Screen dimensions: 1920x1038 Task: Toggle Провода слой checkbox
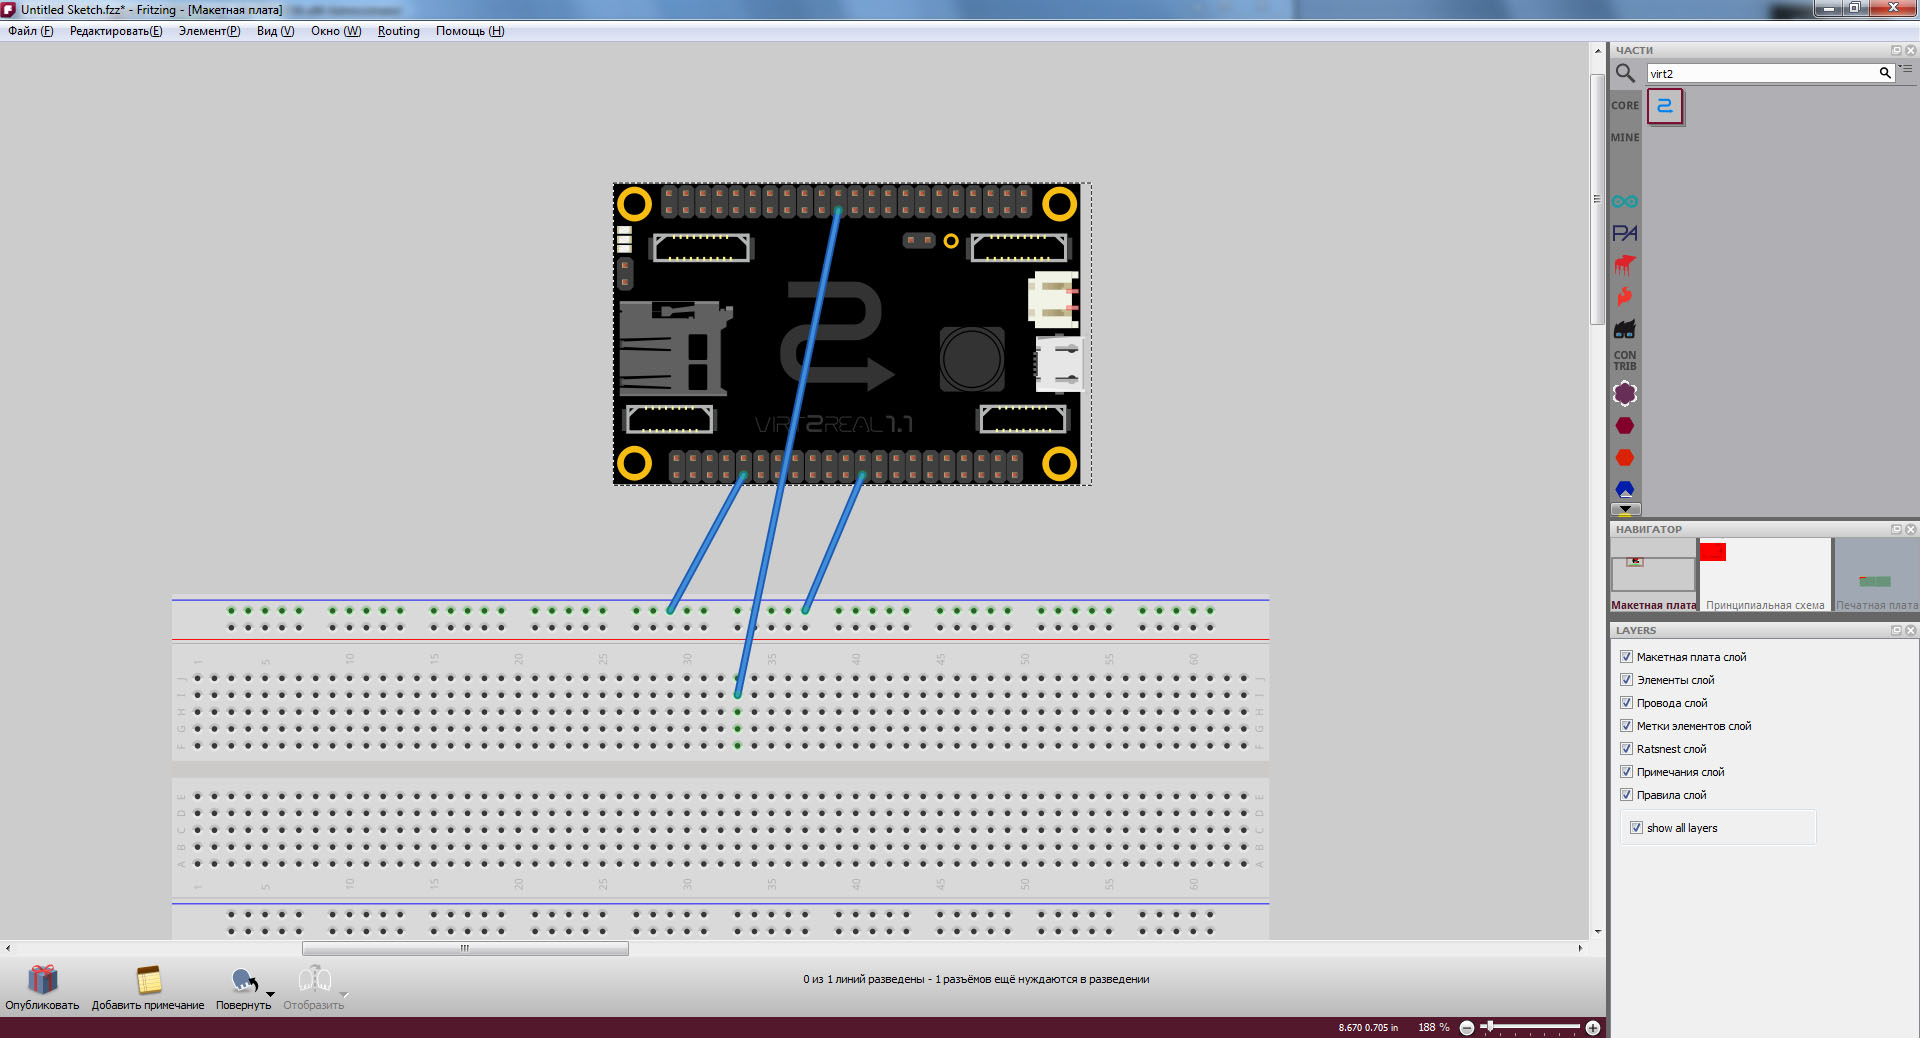[x=1626, y=703]
